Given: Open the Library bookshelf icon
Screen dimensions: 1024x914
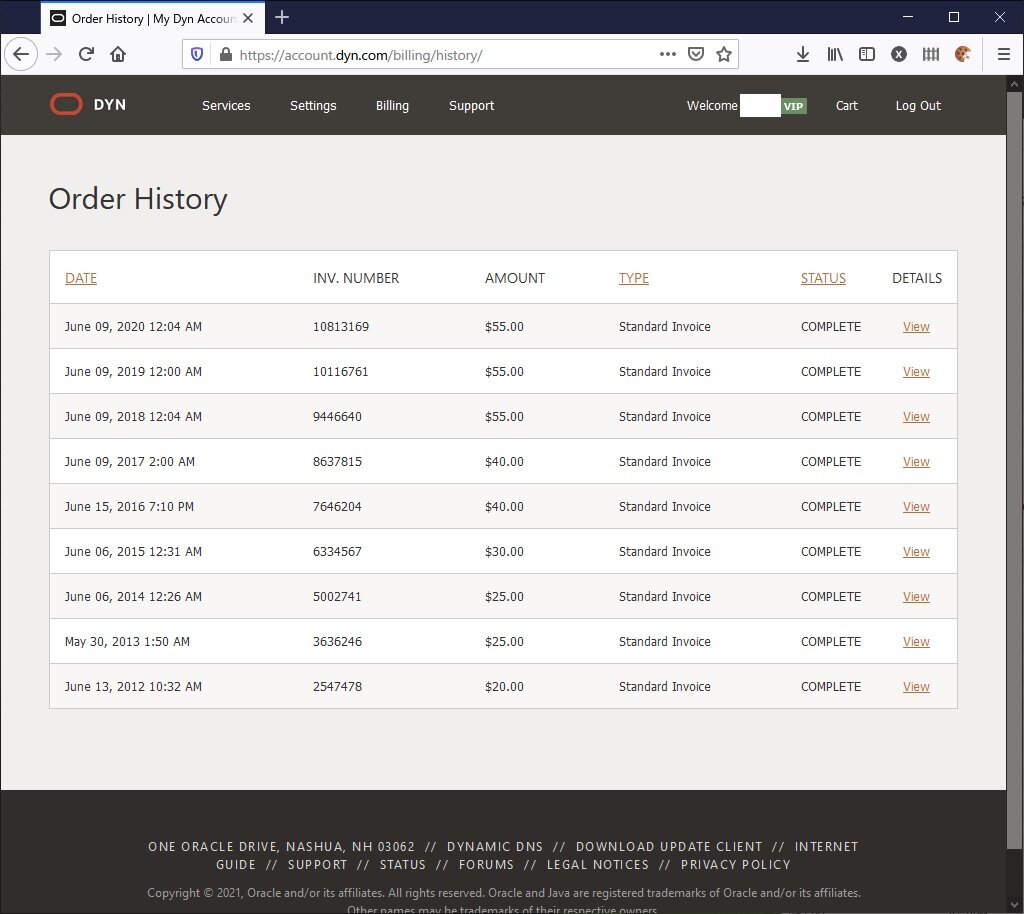Looking at the screenshot, I should (835, 54).
